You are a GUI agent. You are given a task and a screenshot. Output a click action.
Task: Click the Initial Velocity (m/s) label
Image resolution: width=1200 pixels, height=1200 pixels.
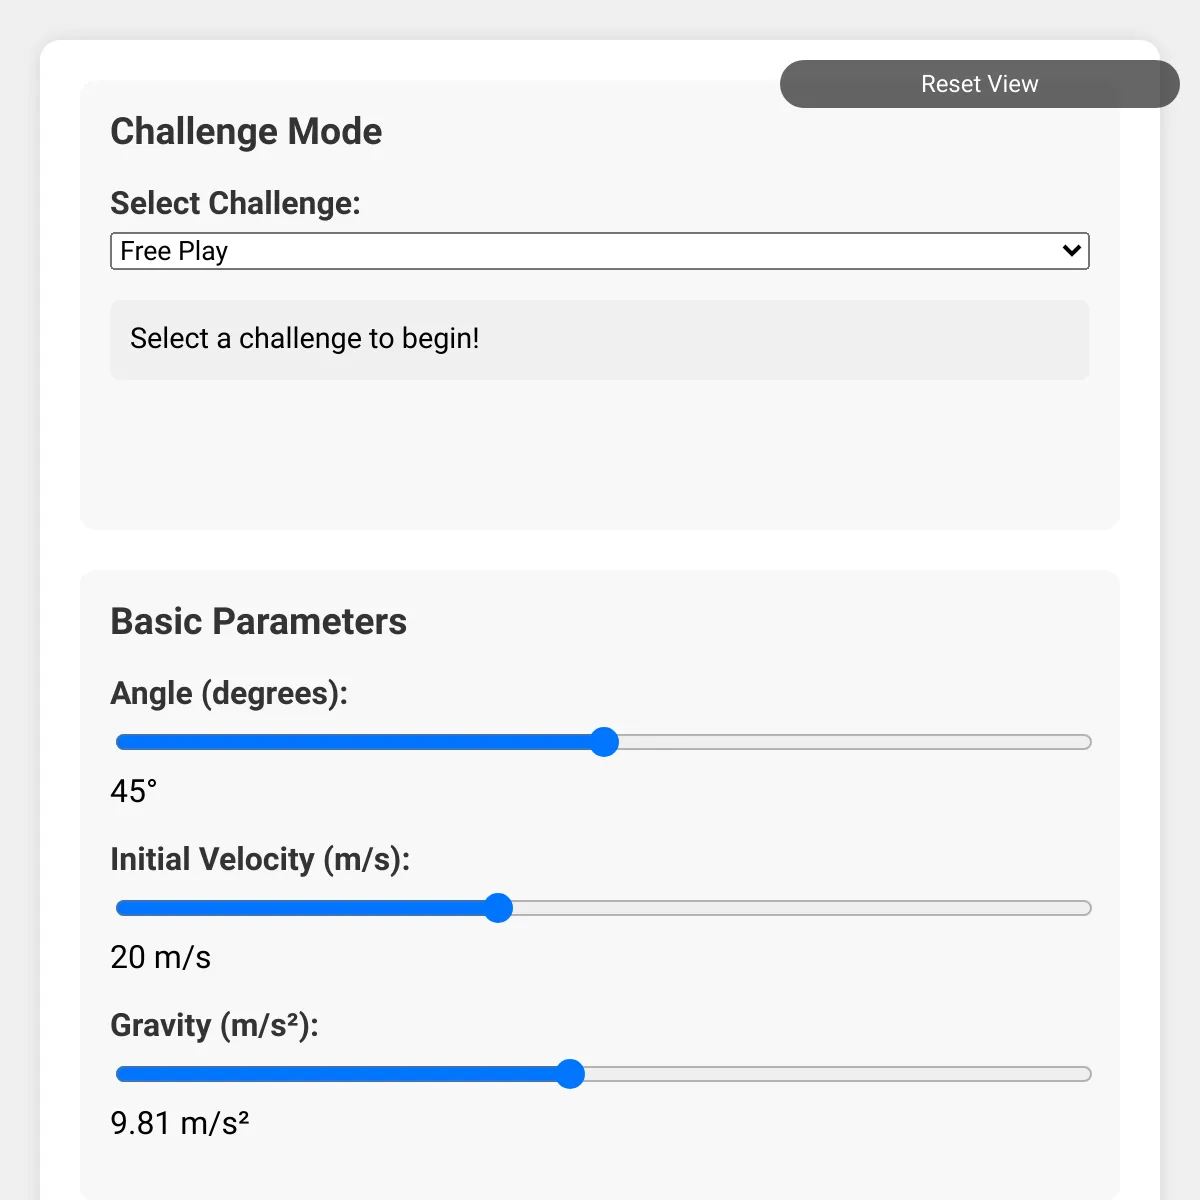tap(260, 859)
